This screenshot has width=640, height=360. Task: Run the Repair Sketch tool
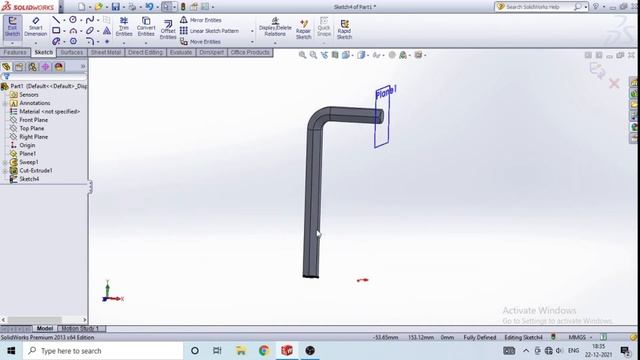click(303, 29)
